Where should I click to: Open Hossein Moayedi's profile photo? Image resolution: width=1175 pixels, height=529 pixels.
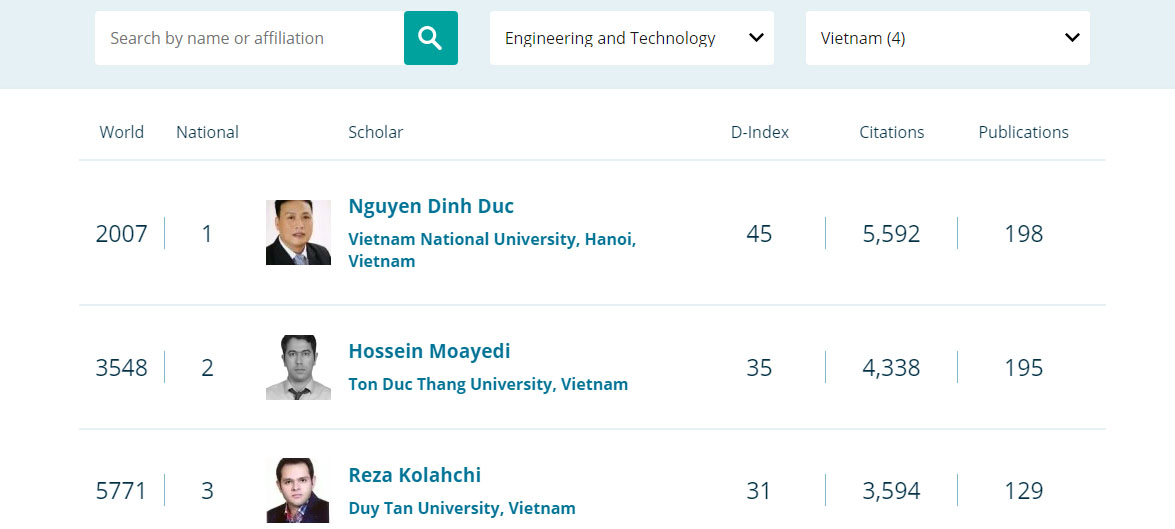click(x=298, y=367)
